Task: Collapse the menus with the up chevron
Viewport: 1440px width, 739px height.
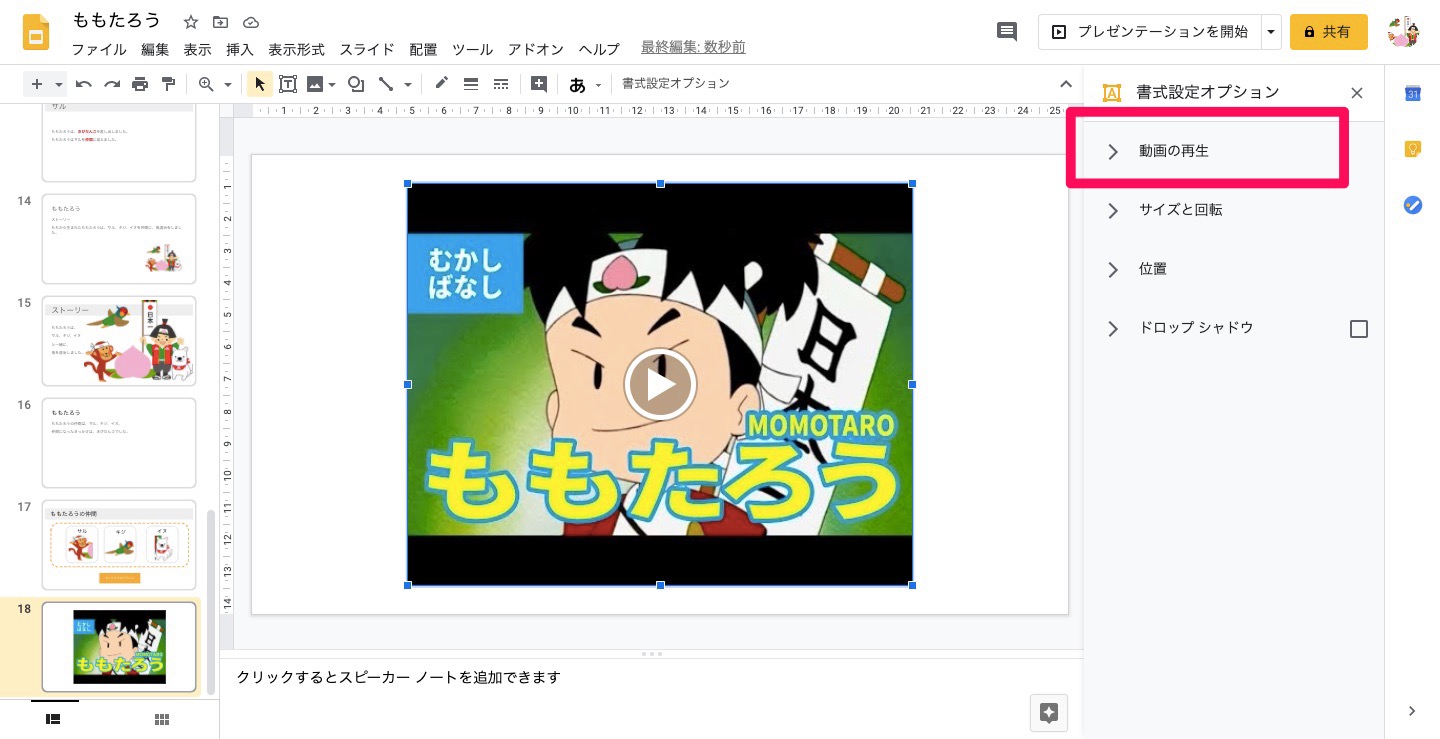Action: coord(1066,84)
